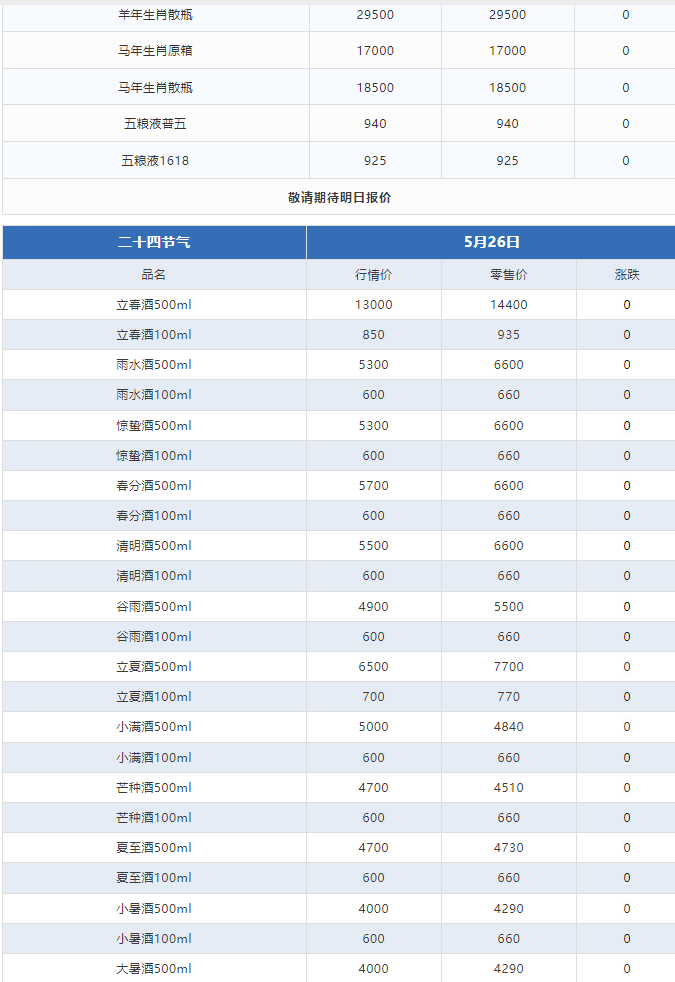Click the 零售价 column header
The width and height of the screenshot is (675, 982).
pos(508,274)
